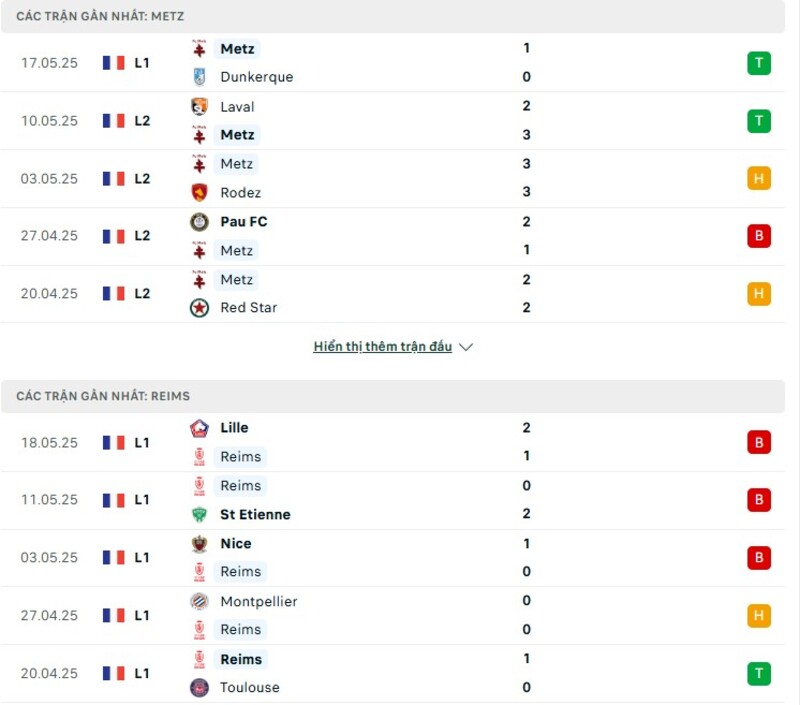Screen dimensions: 800x705
Task: Click the loss badge for Pau FC match
Action: (x=758, y=236)
